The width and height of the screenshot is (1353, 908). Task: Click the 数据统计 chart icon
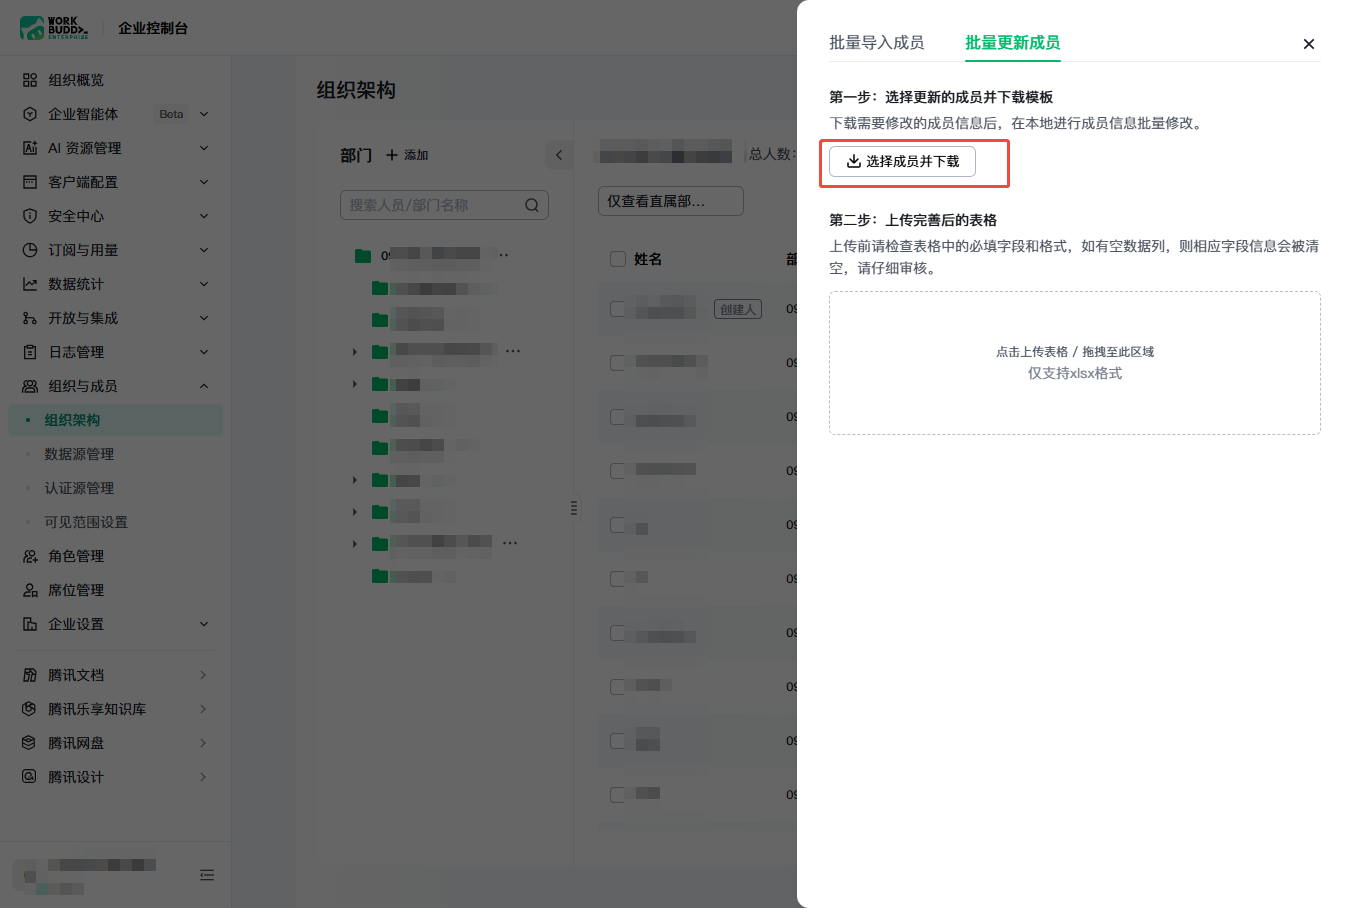(30, 284)
